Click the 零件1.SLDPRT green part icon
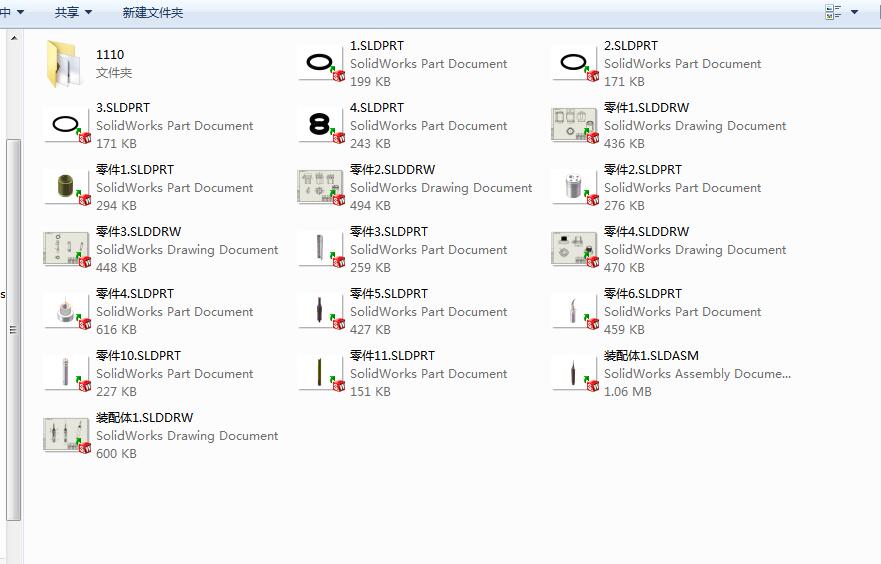This screenshot has width=881, height=564. (67, 187)
